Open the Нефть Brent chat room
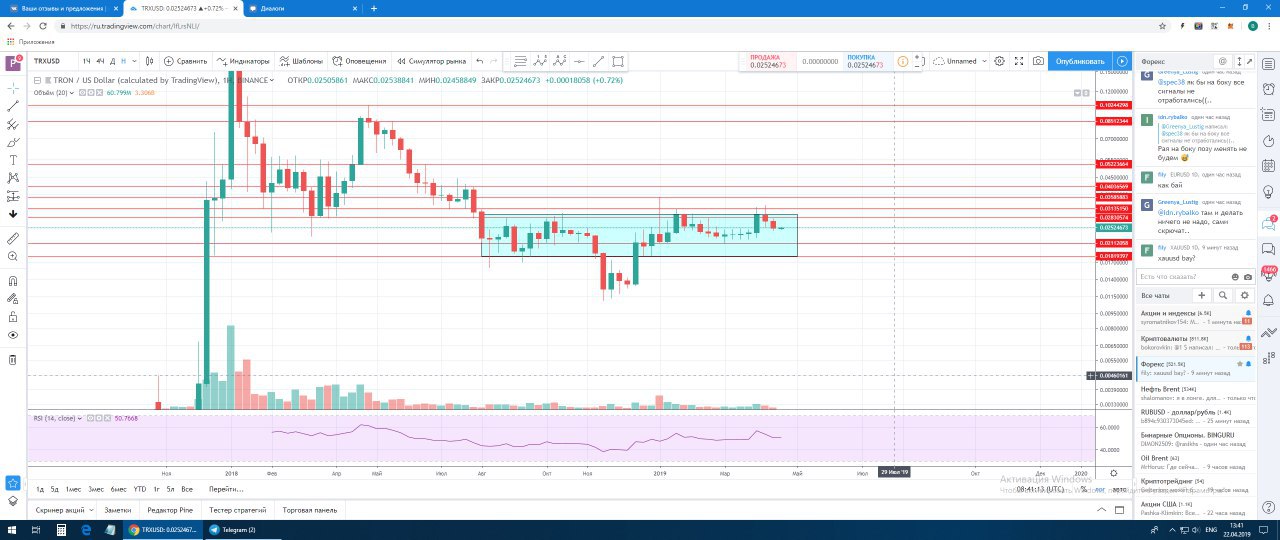 click(1196, 392)
